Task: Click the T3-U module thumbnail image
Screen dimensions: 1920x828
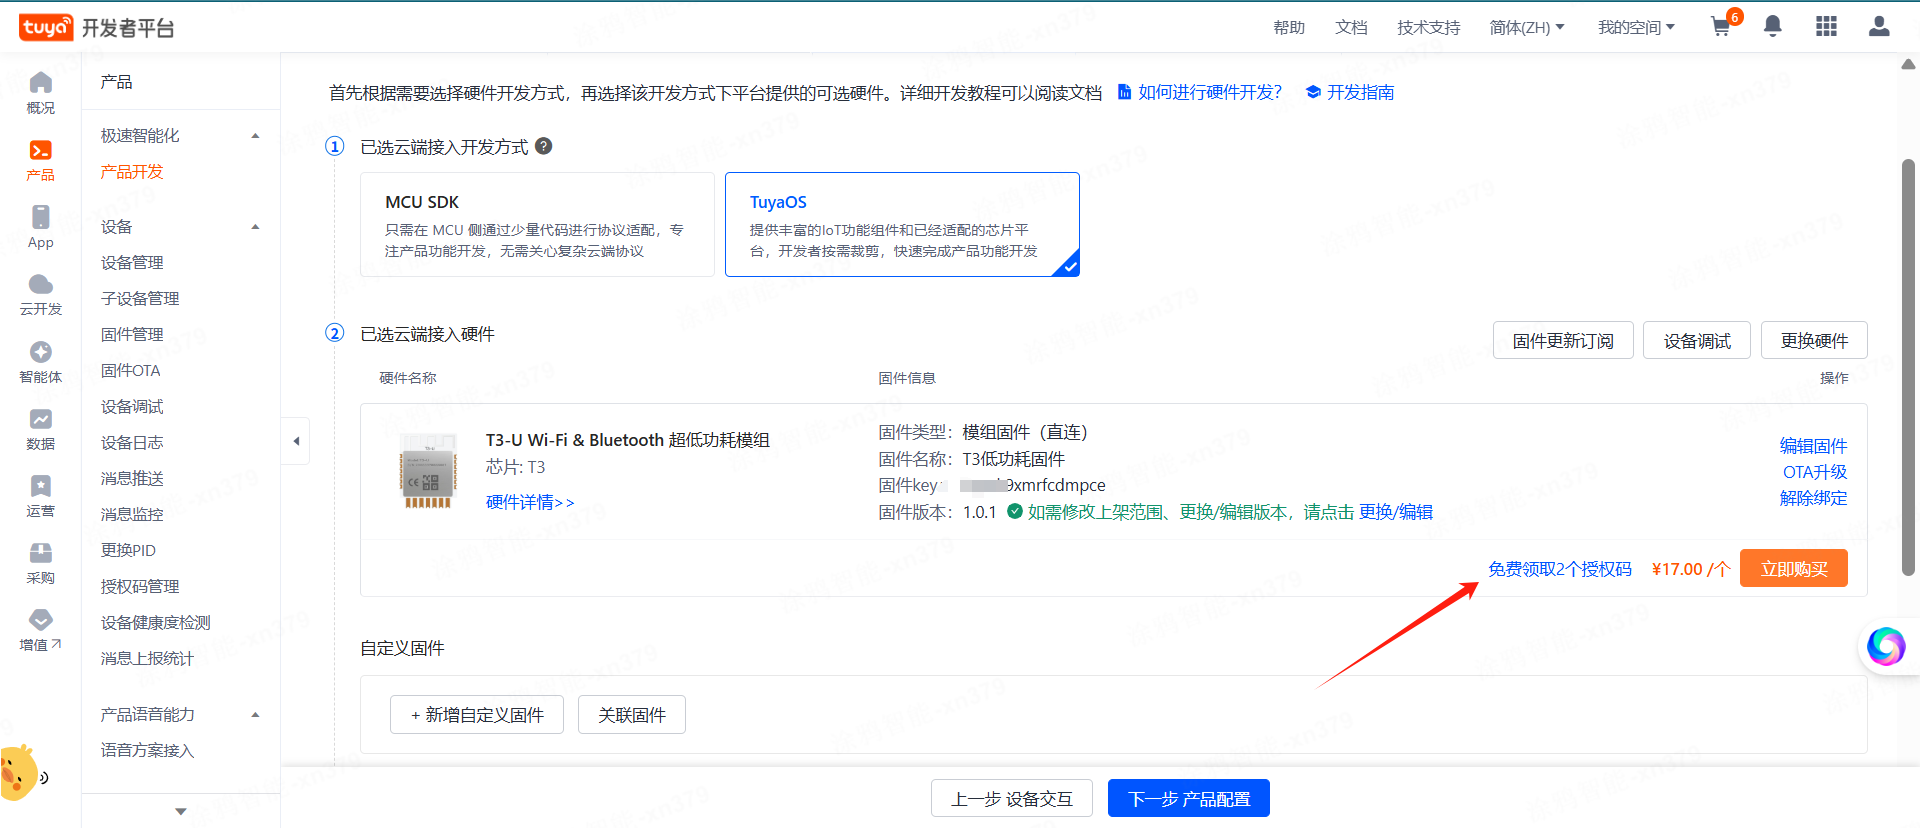Action: click(428, 470)
